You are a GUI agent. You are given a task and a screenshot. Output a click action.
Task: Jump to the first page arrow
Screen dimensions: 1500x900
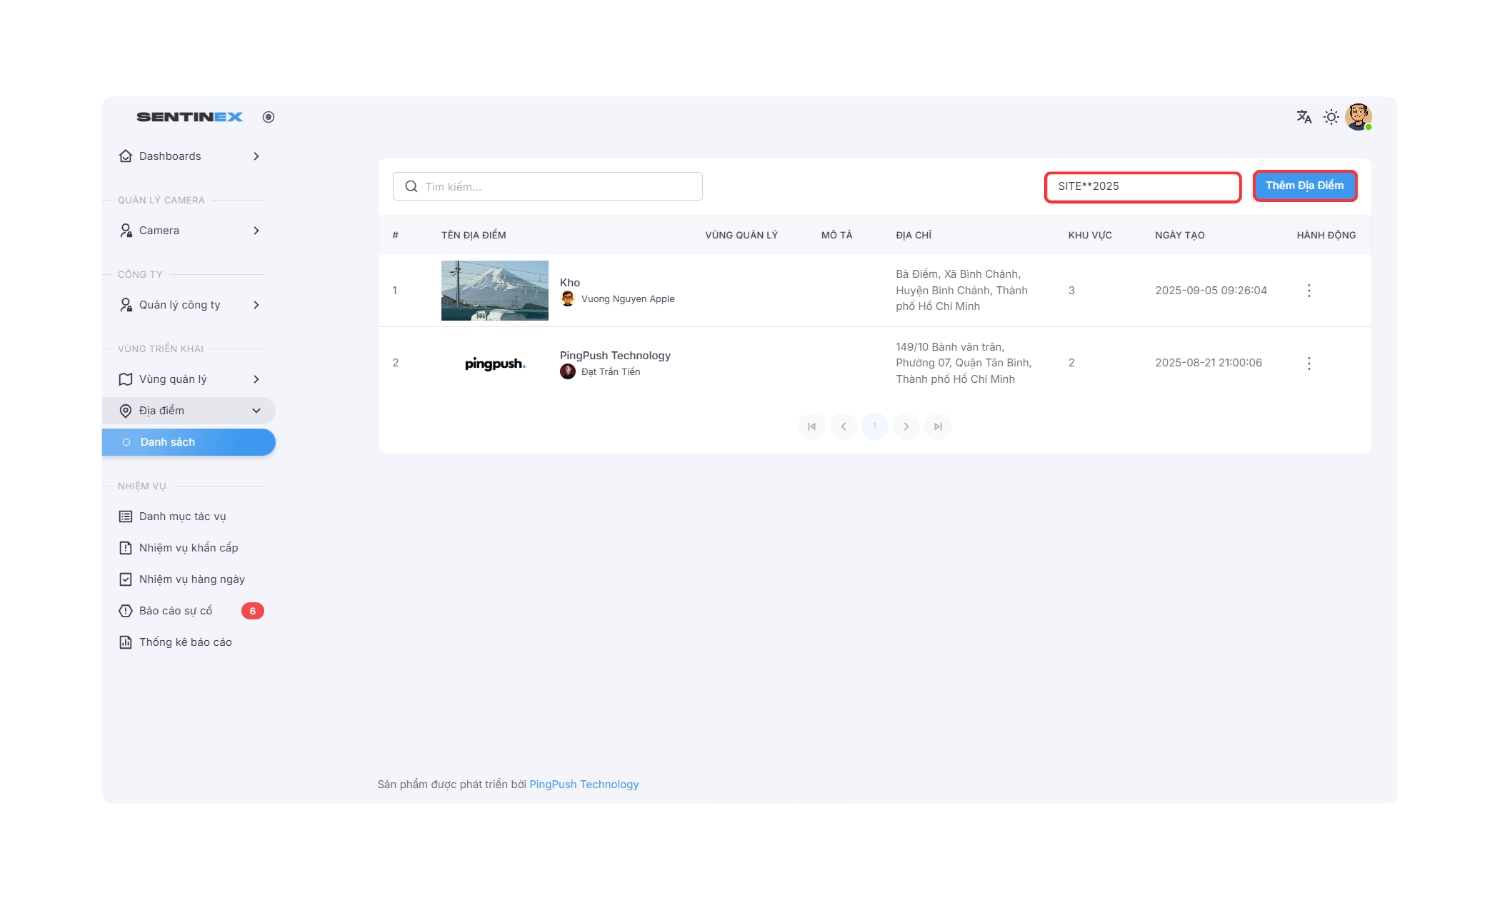tap(812, 427)
